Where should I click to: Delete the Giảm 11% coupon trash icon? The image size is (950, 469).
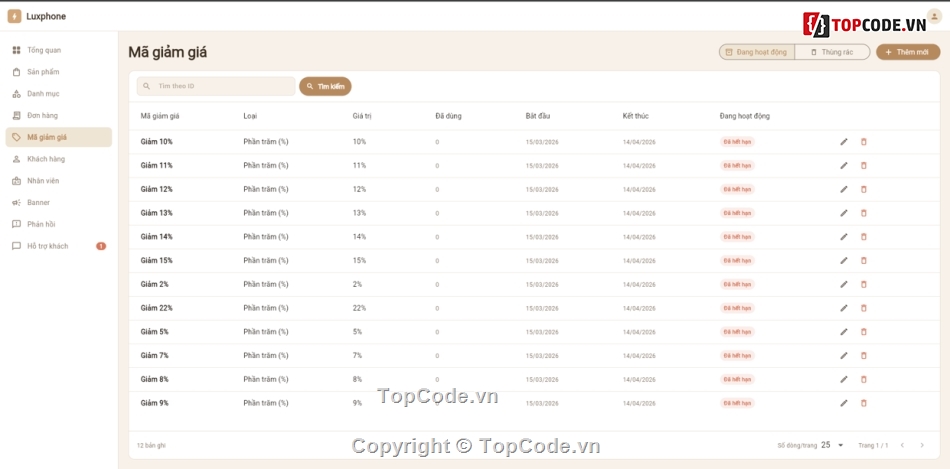[x=864, y=165]
